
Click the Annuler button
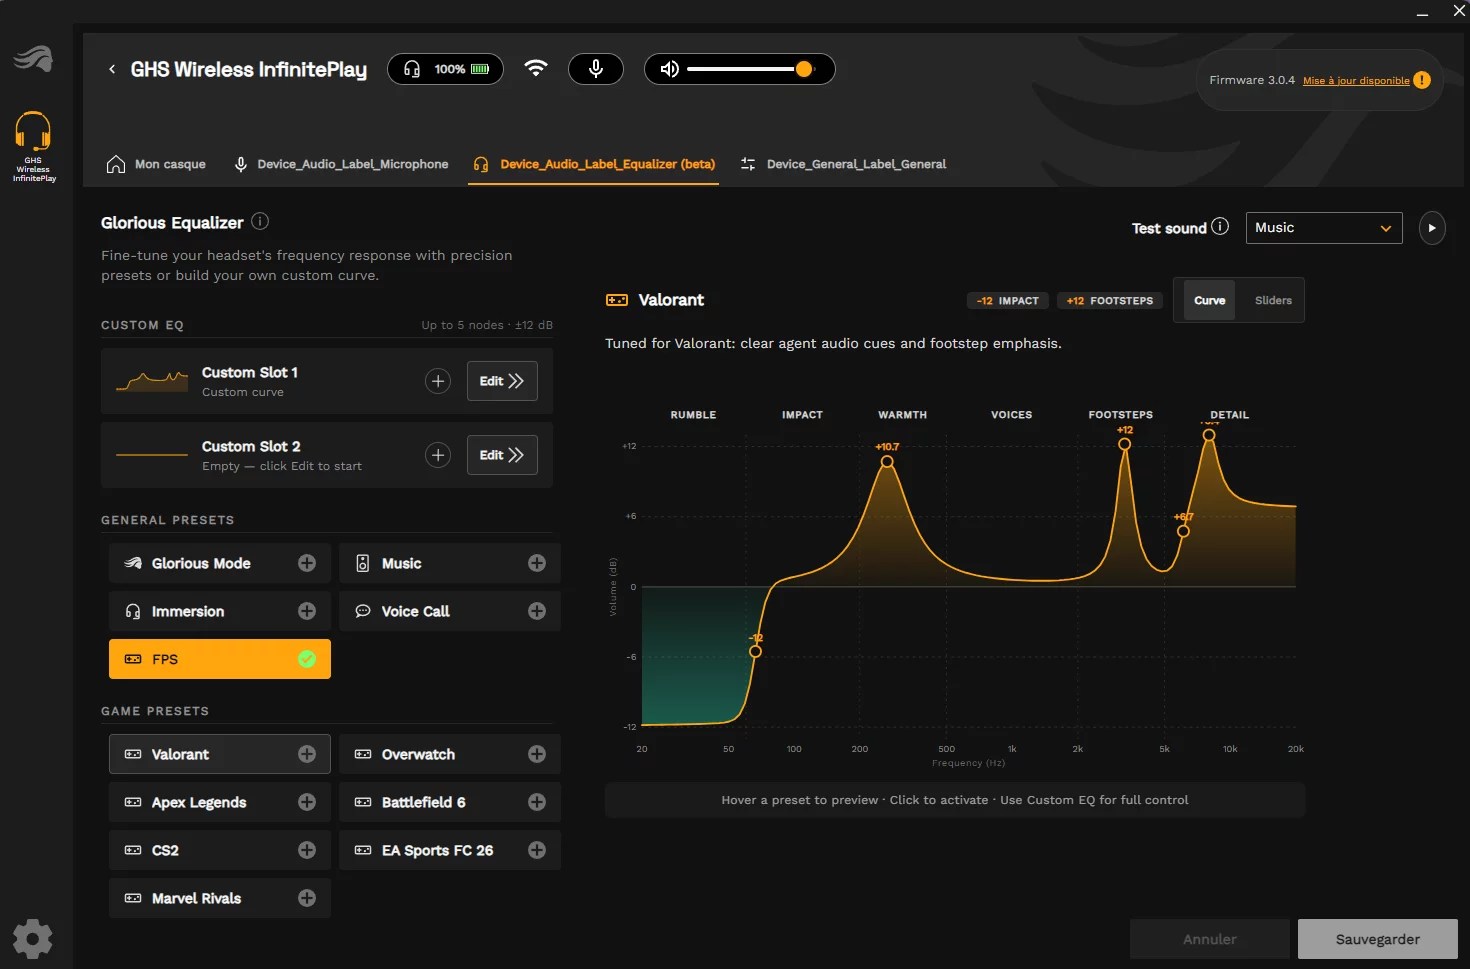coord(1210,939)
